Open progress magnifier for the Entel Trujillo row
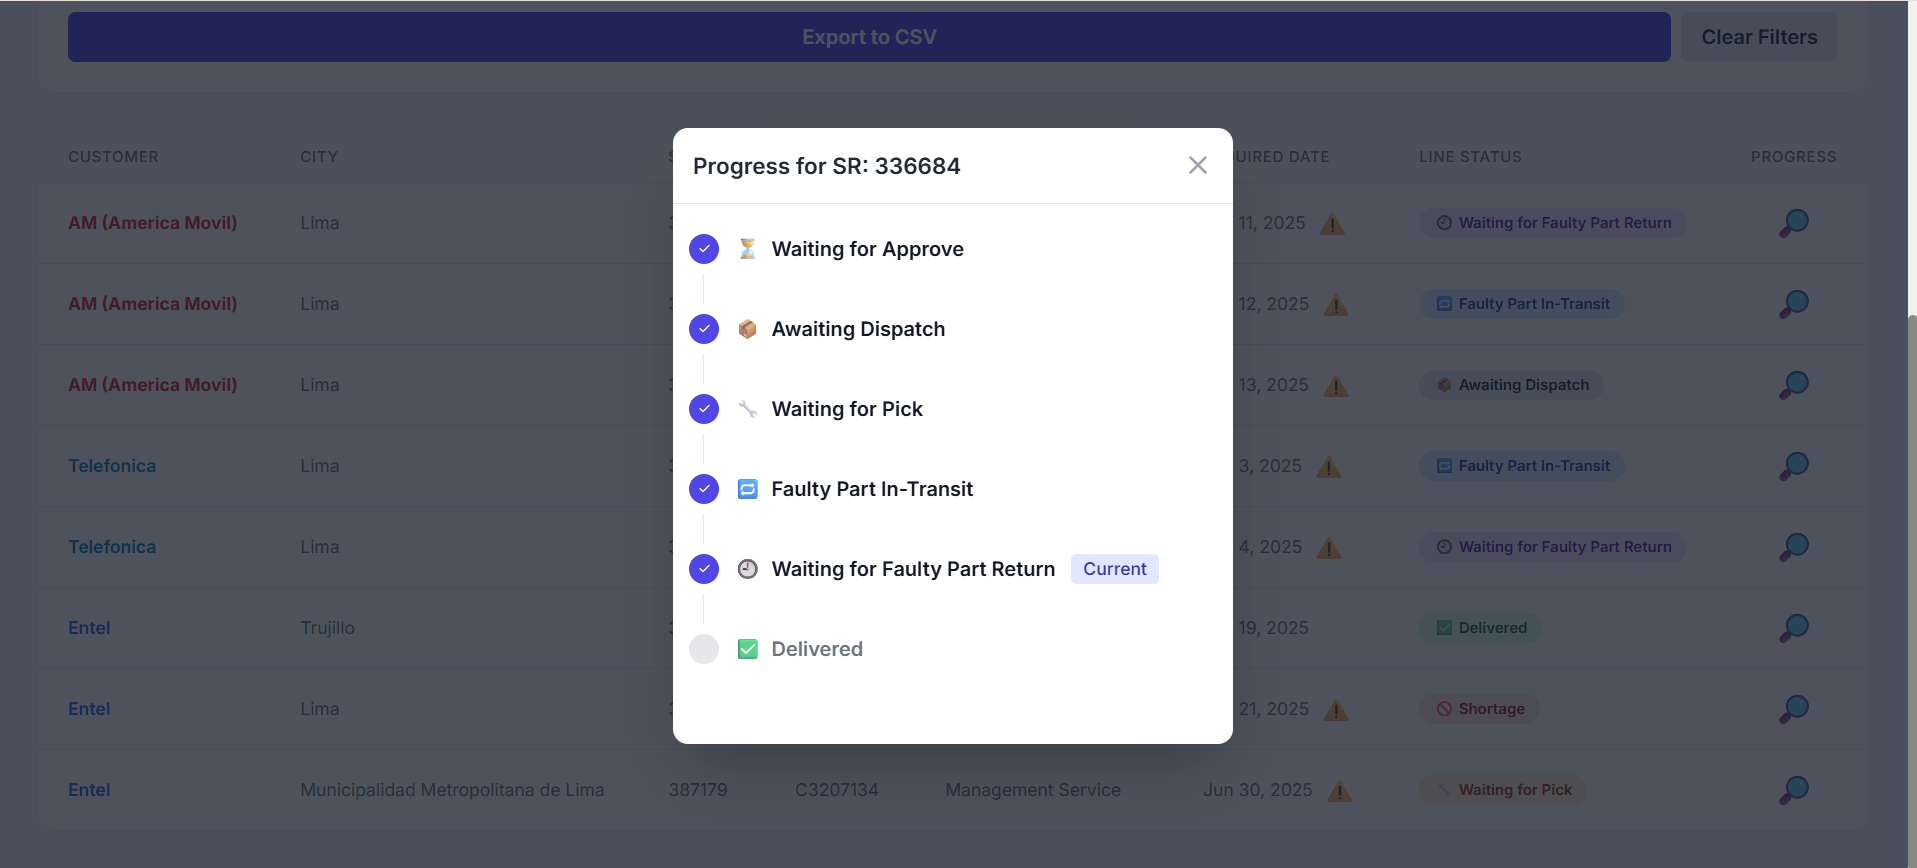 (1794, 628)
